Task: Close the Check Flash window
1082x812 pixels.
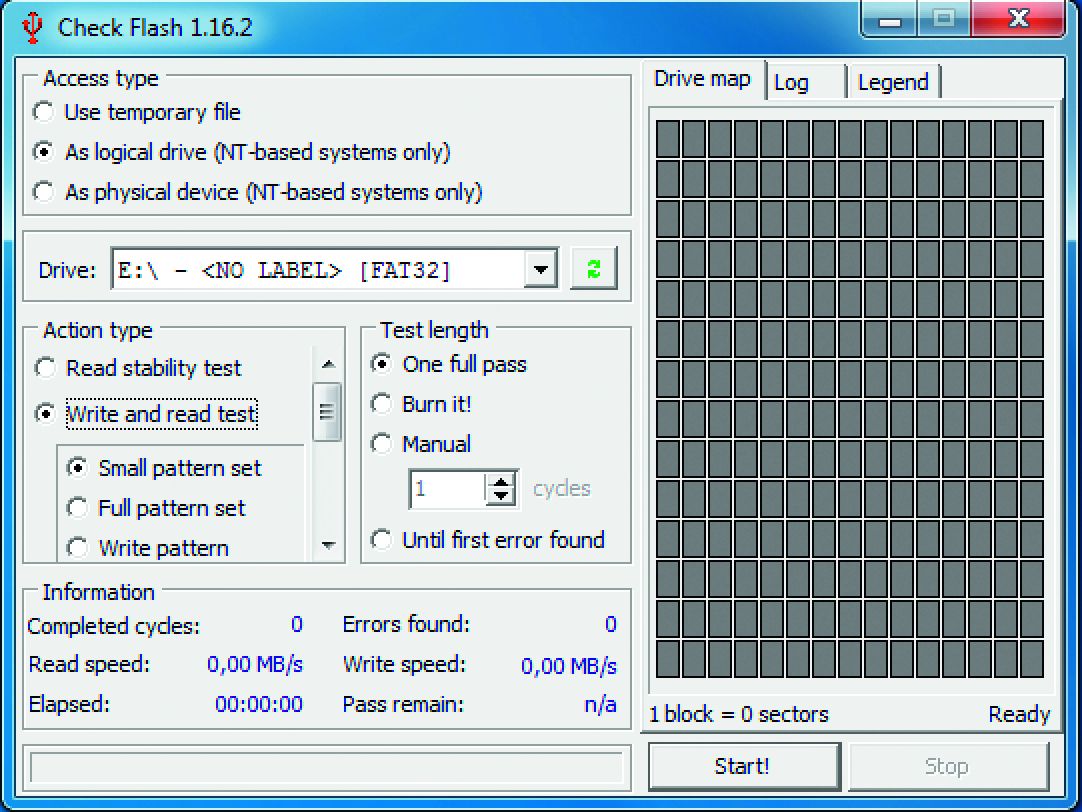Action: [x=1019, y=19]
